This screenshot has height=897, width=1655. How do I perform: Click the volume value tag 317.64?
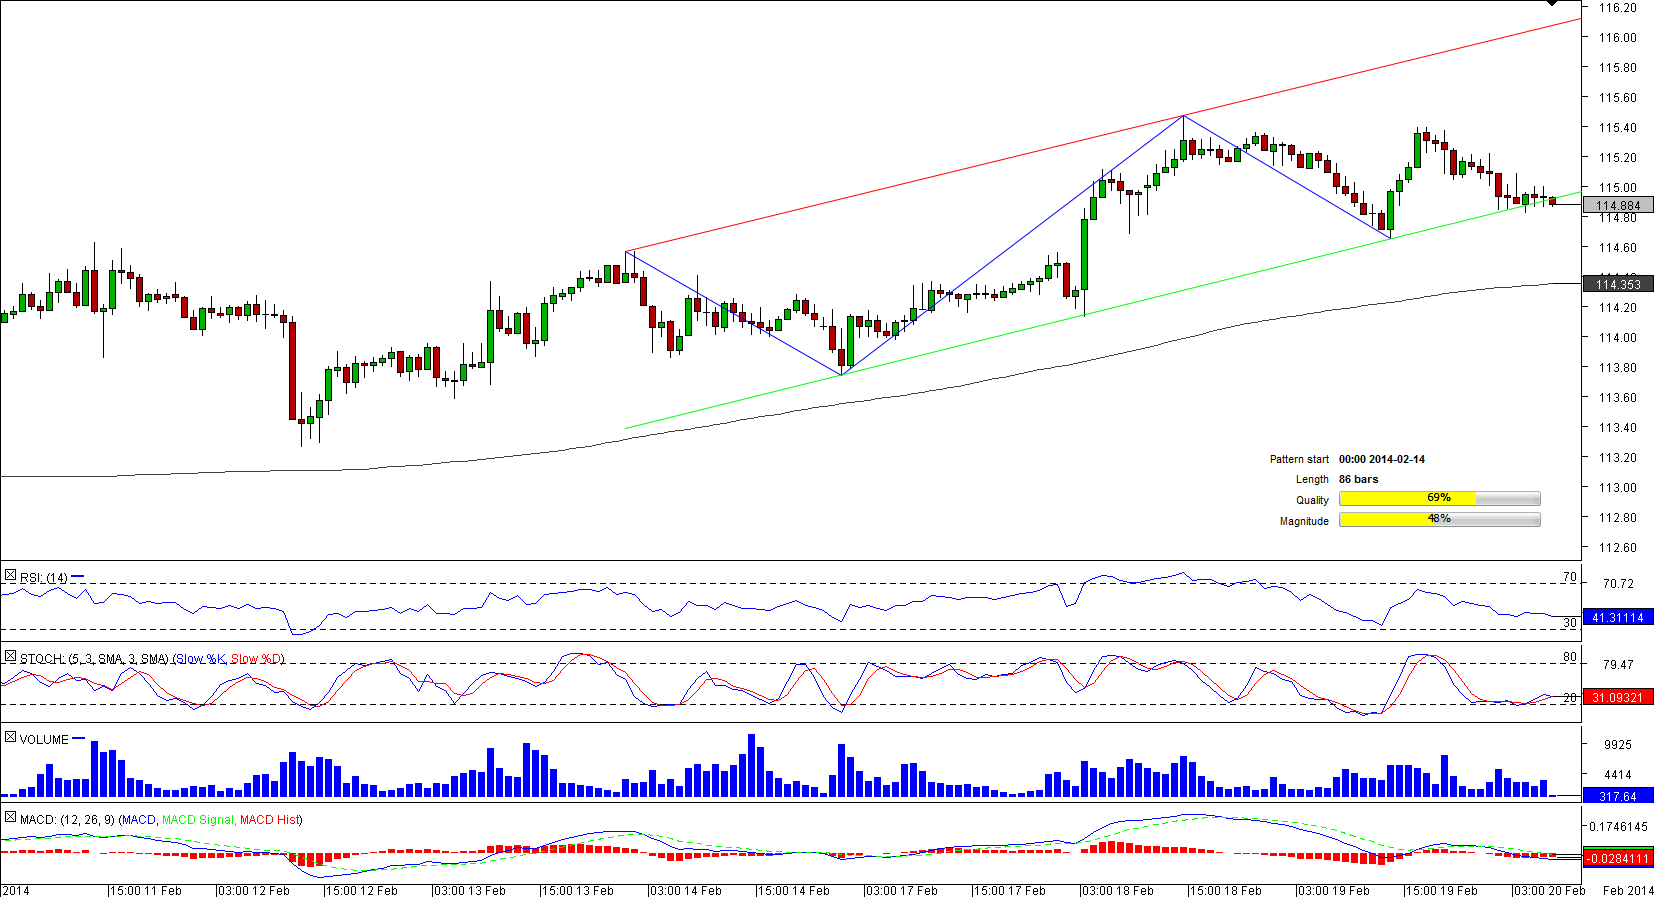point(1618,797)
